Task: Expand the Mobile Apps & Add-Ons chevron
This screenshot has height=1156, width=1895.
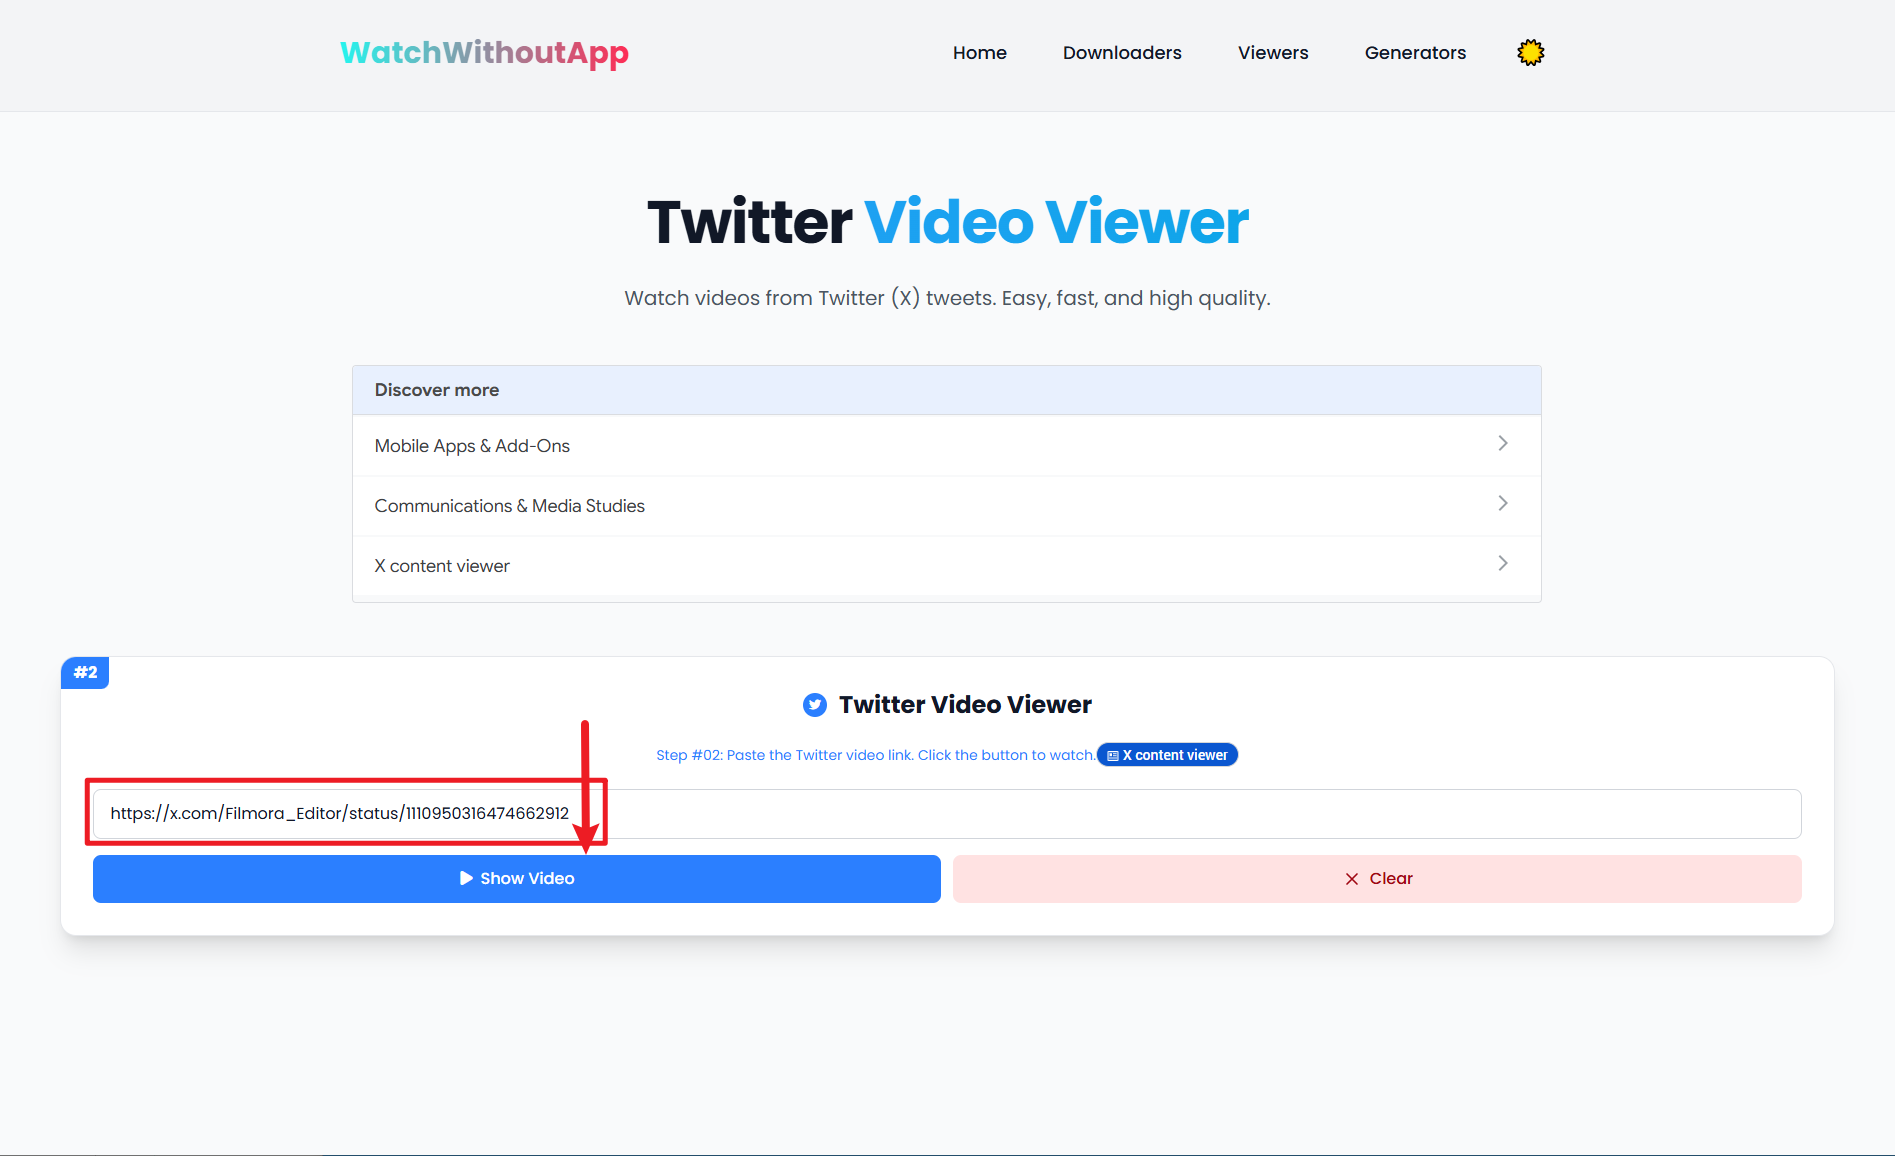Action: (1502, 443)
